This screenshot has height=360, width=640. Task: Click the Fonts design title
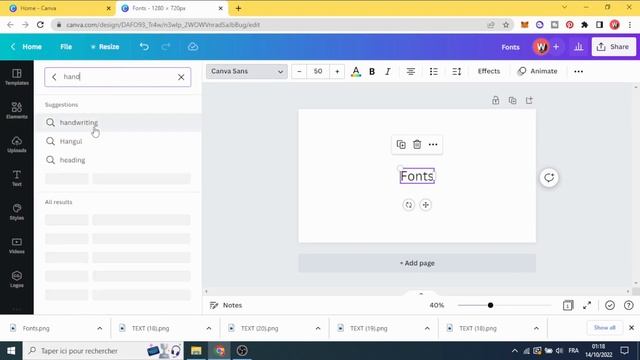(511, 47)
